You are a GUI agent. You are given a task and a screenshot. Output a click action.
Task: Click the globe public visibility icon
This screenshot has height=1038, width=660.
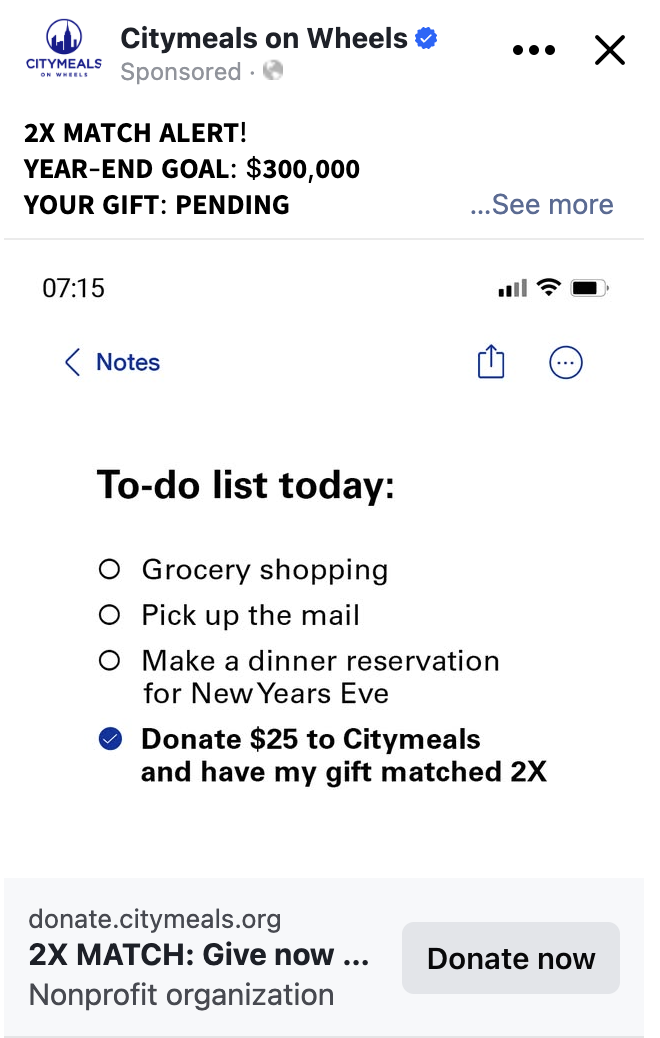point(272,71)
